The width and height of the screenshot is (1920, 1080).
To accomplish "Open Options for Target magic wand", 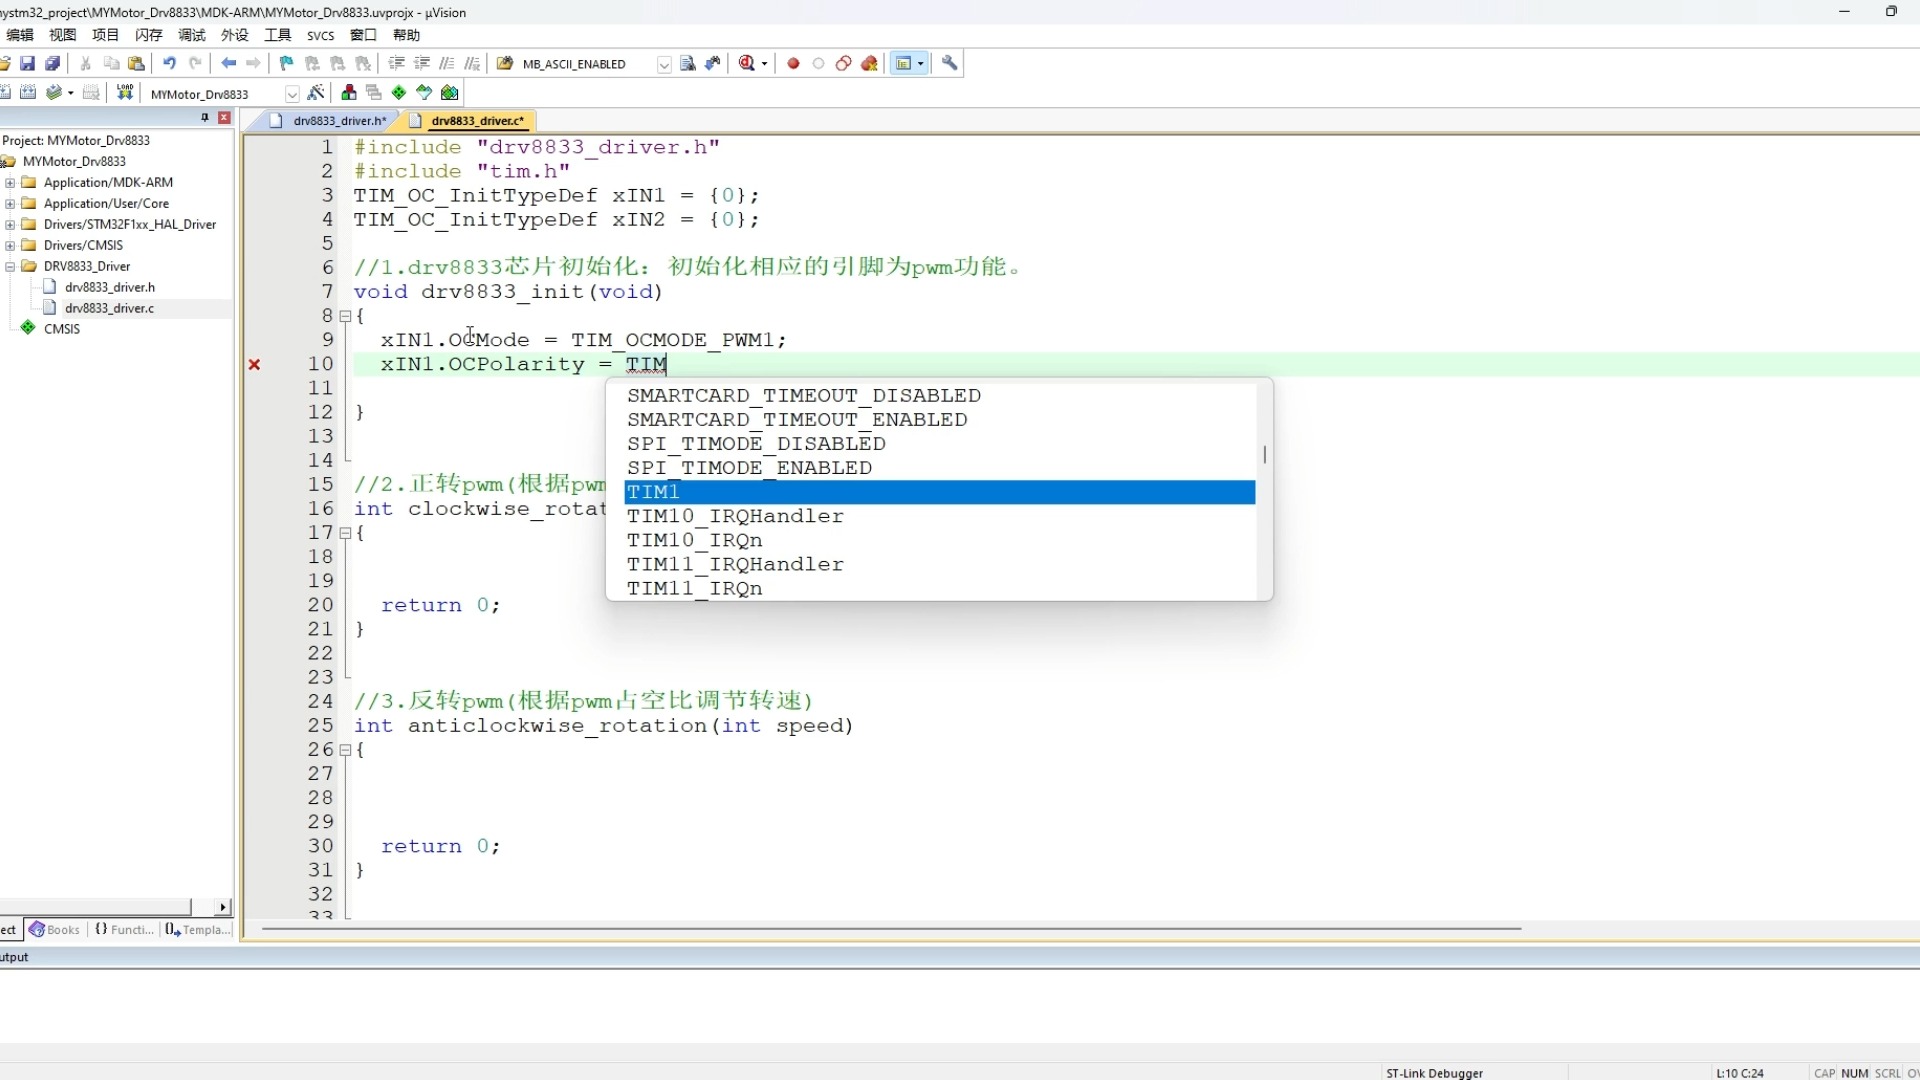I will 316,93.
